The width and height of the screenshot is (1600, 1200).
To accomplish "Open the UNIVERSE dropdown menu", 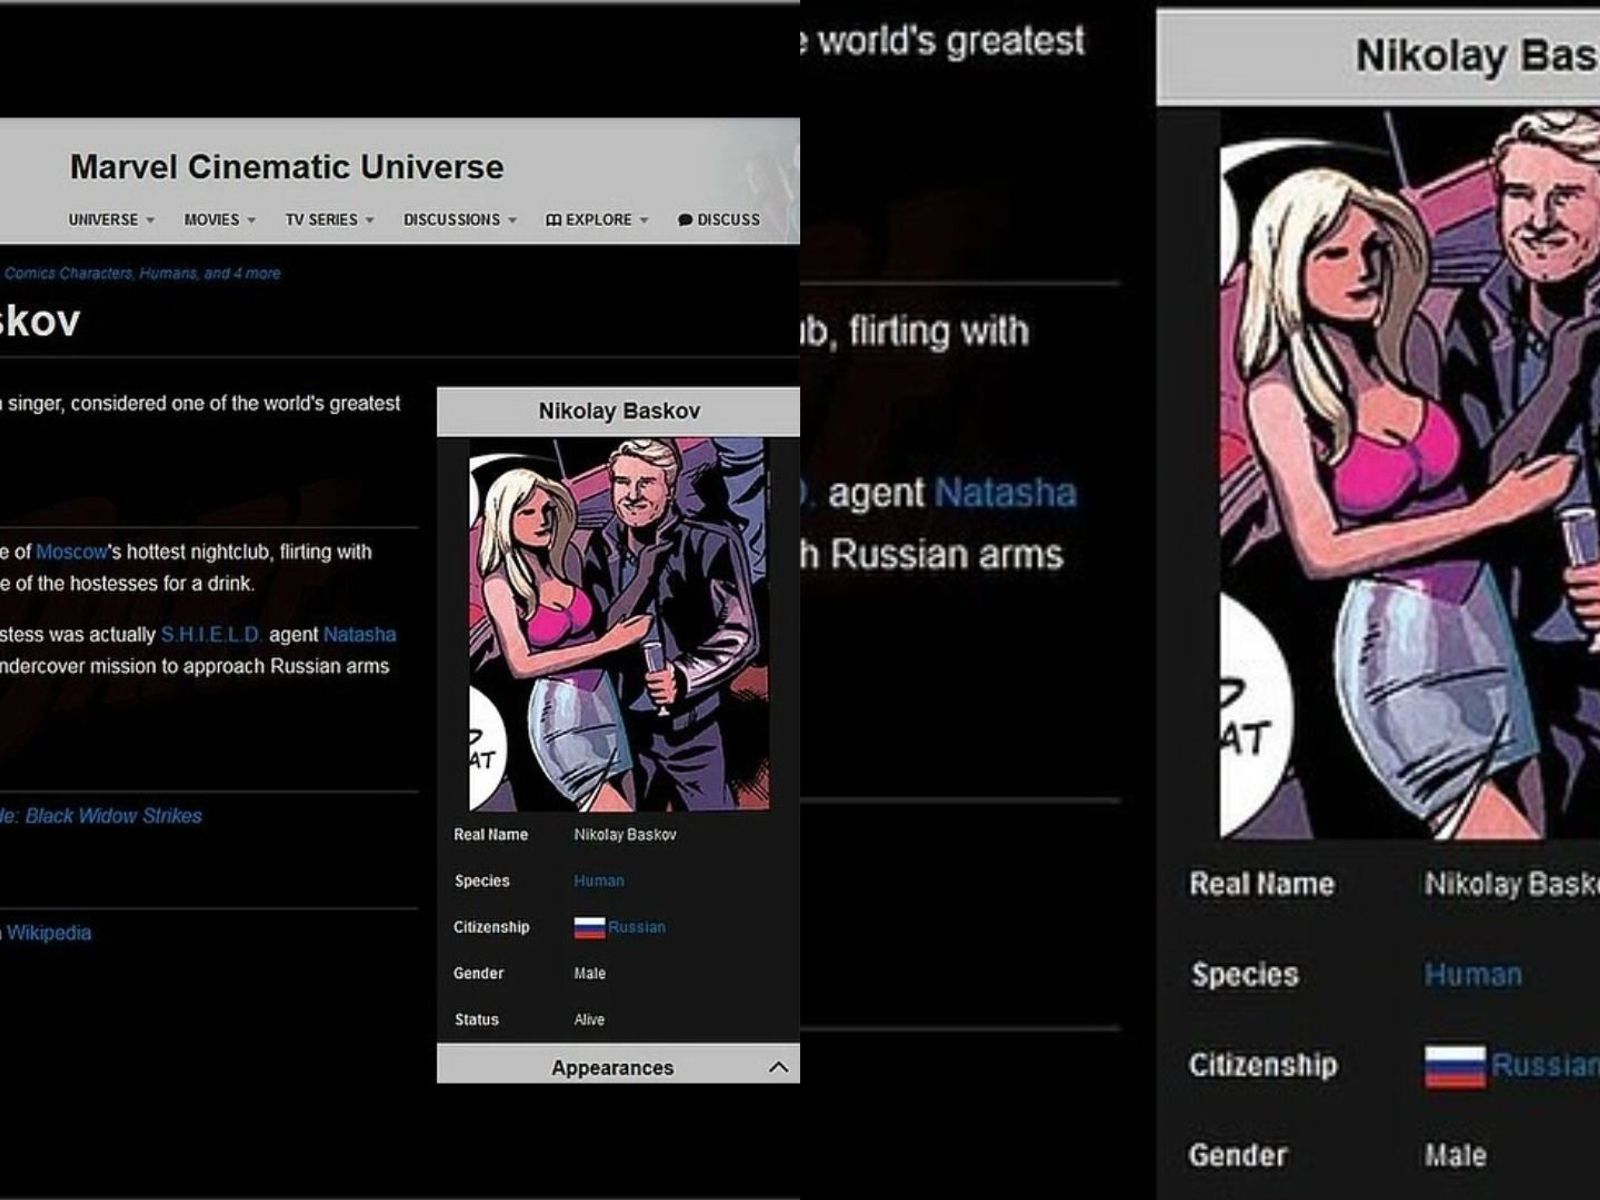I will (x=111, y=219).
